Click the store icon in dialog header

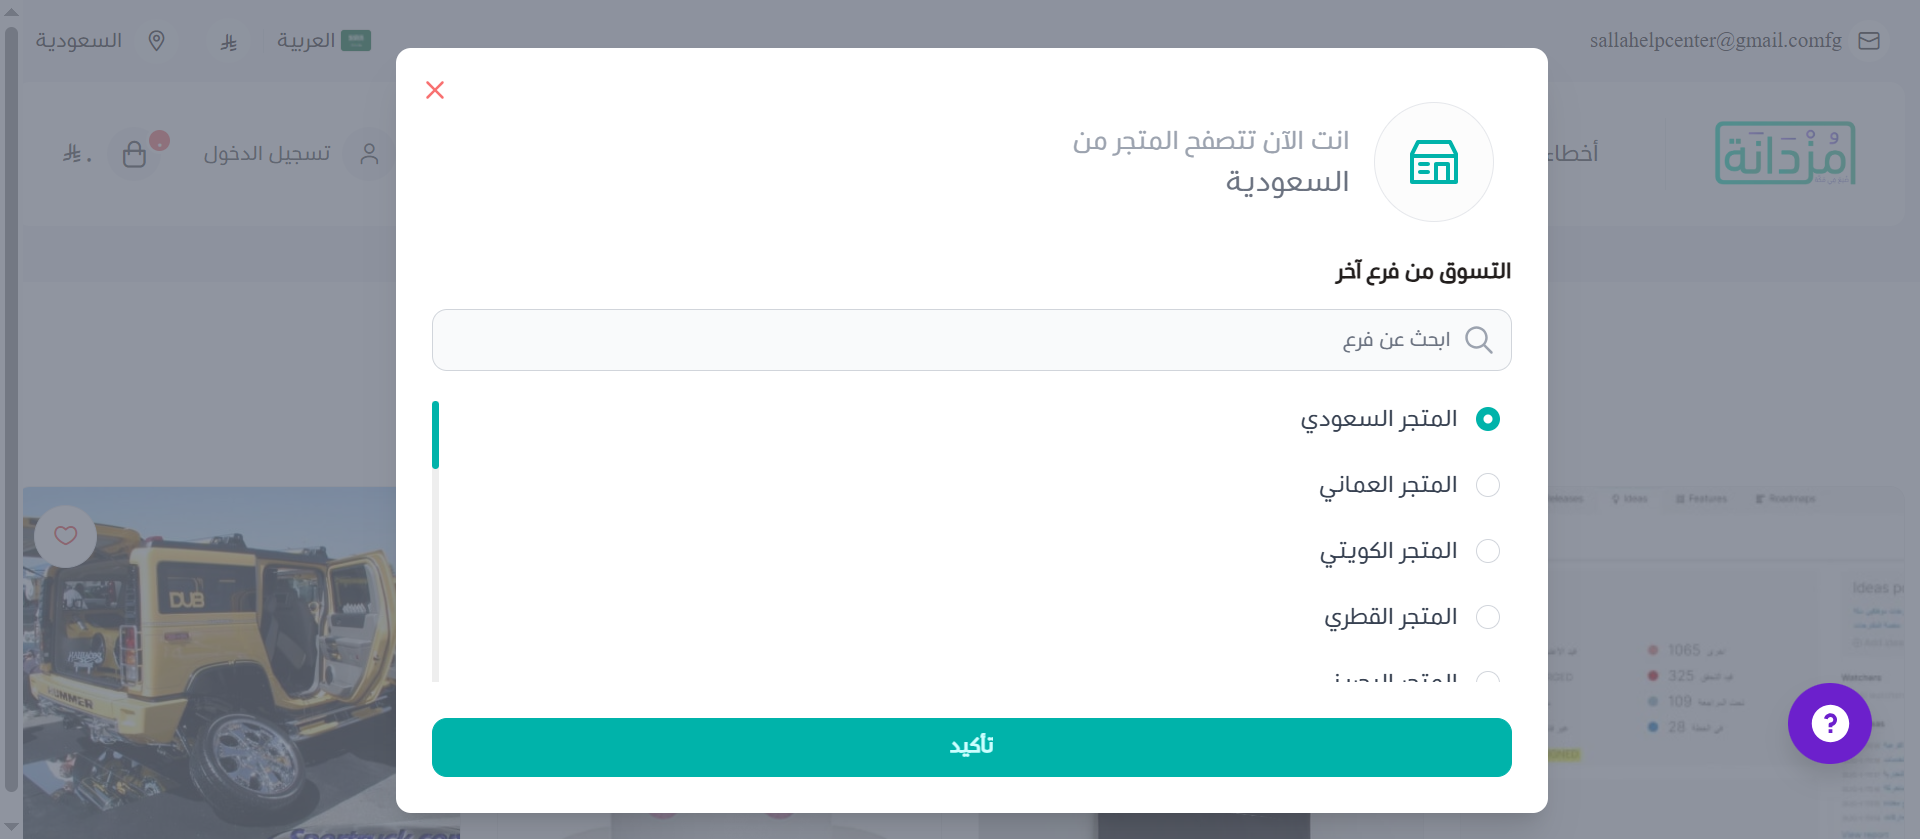[x=1433, y=162]
